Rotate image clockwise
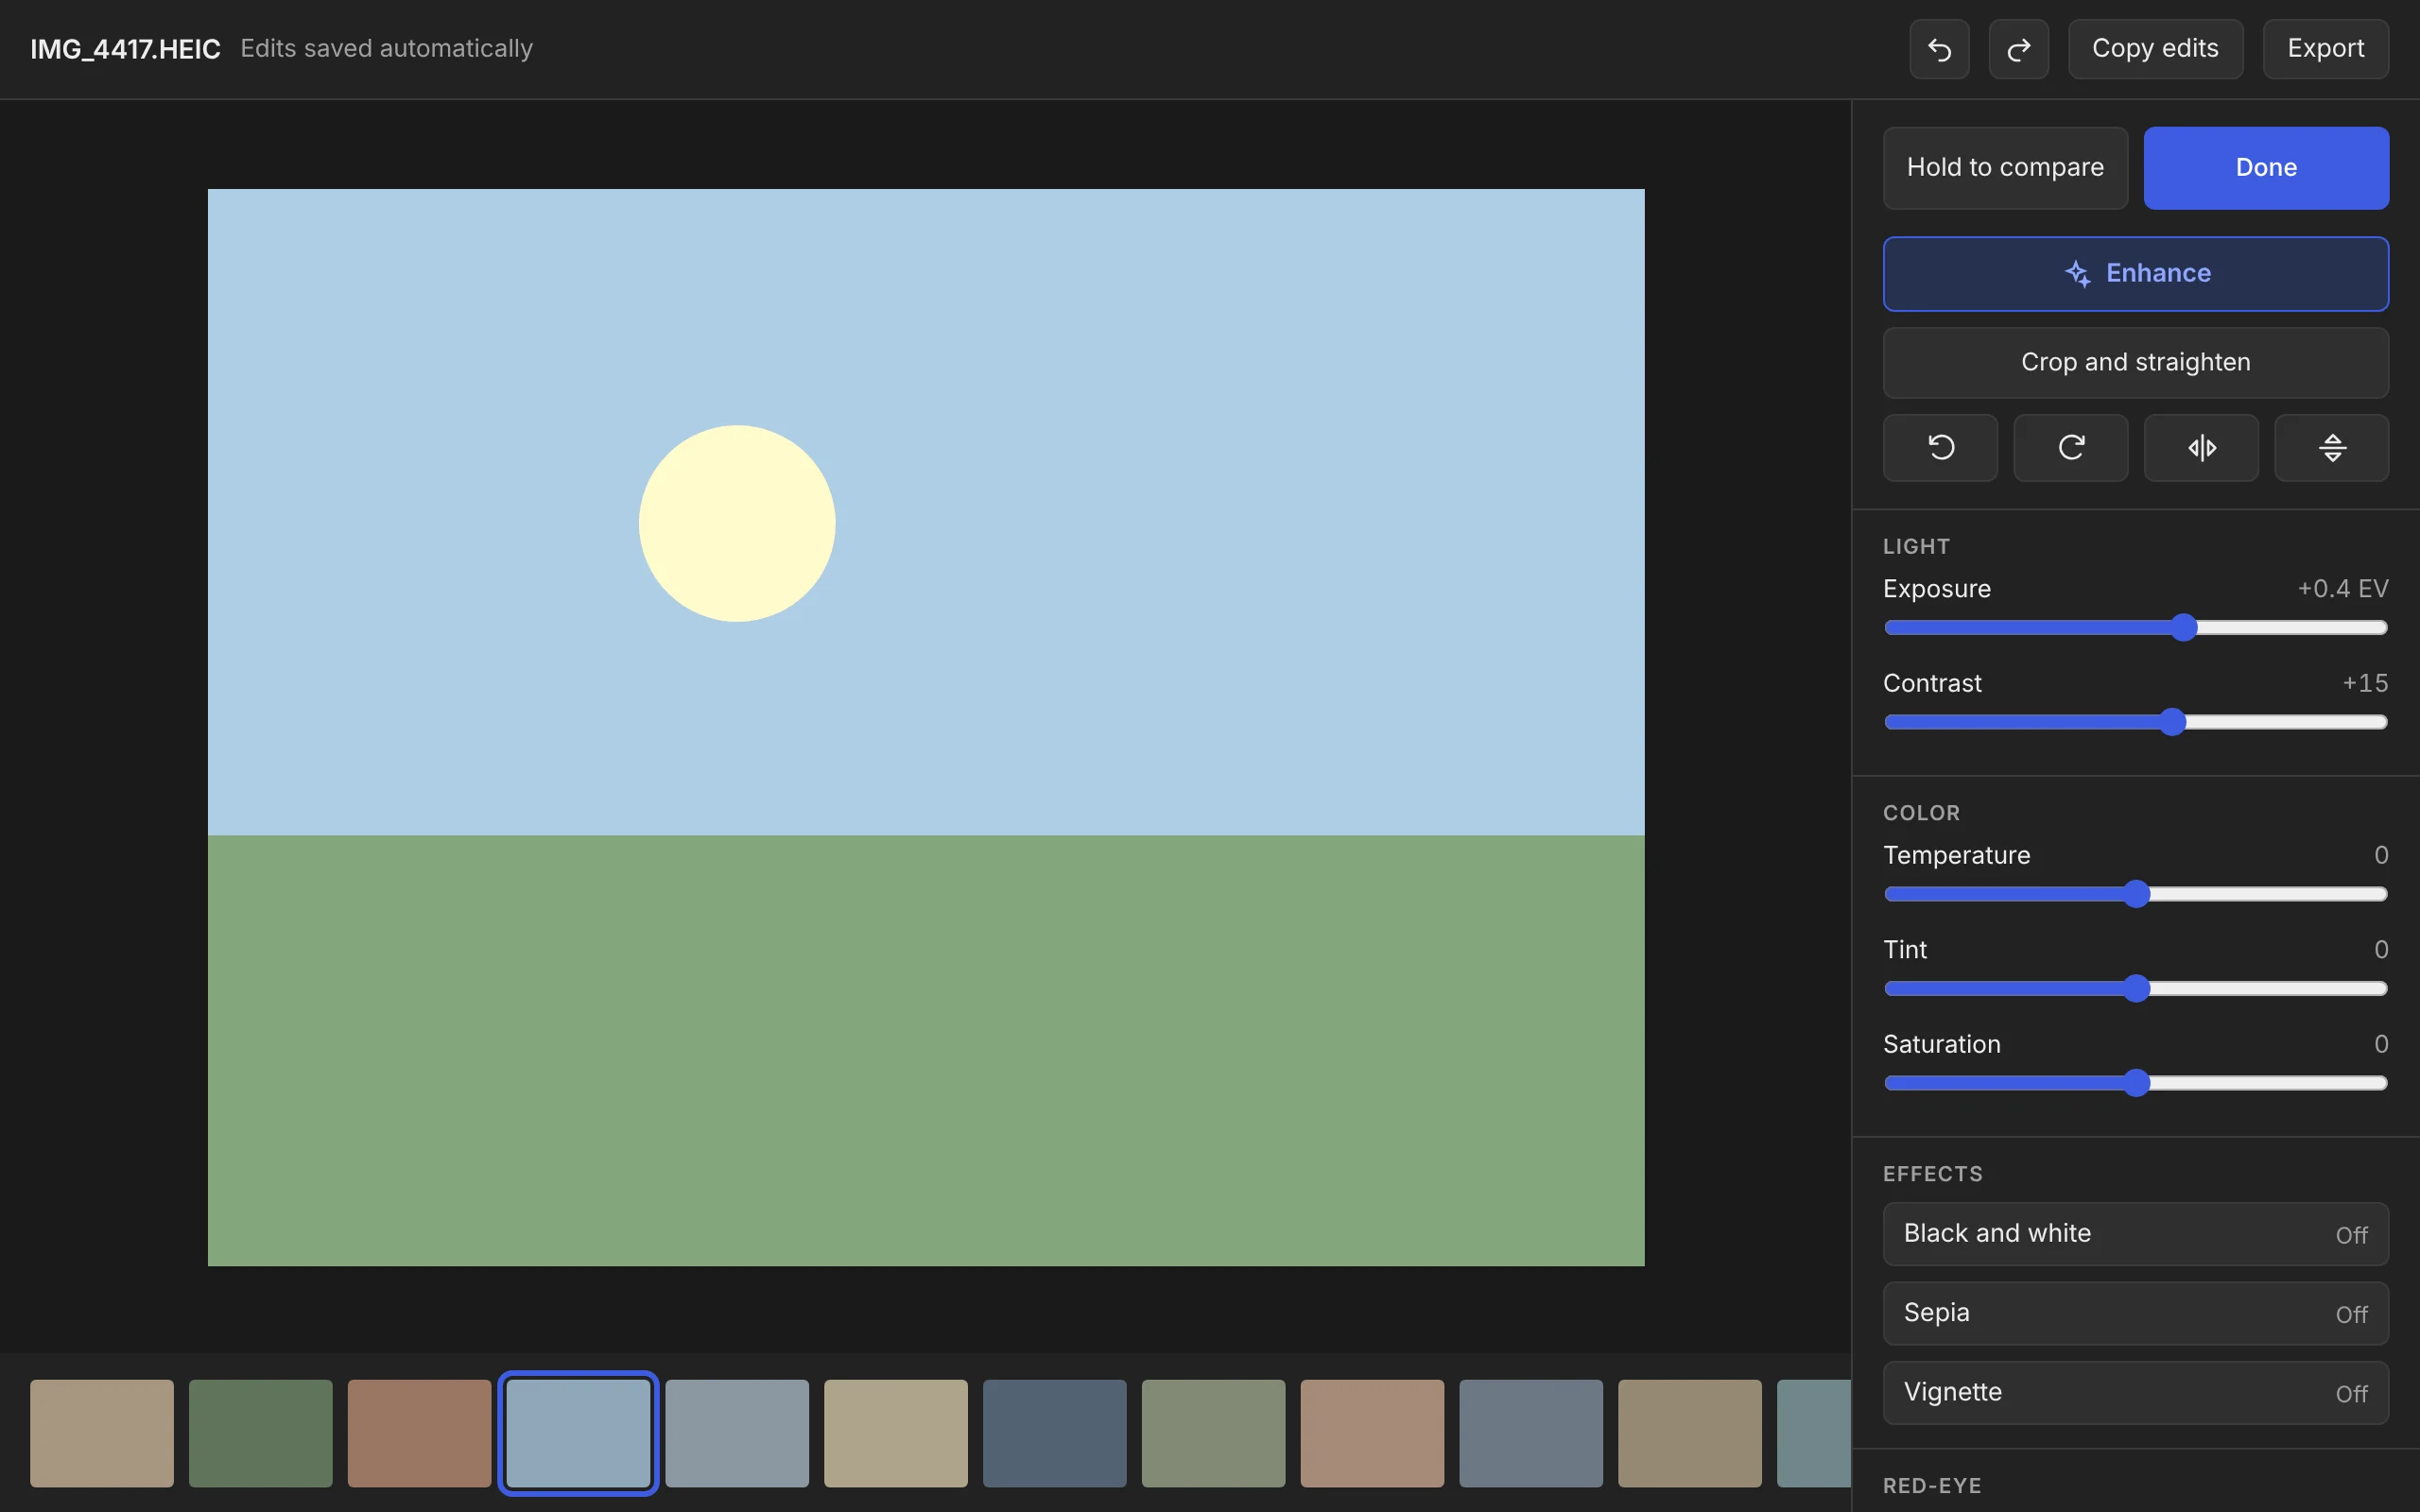 pos(2070,447)
